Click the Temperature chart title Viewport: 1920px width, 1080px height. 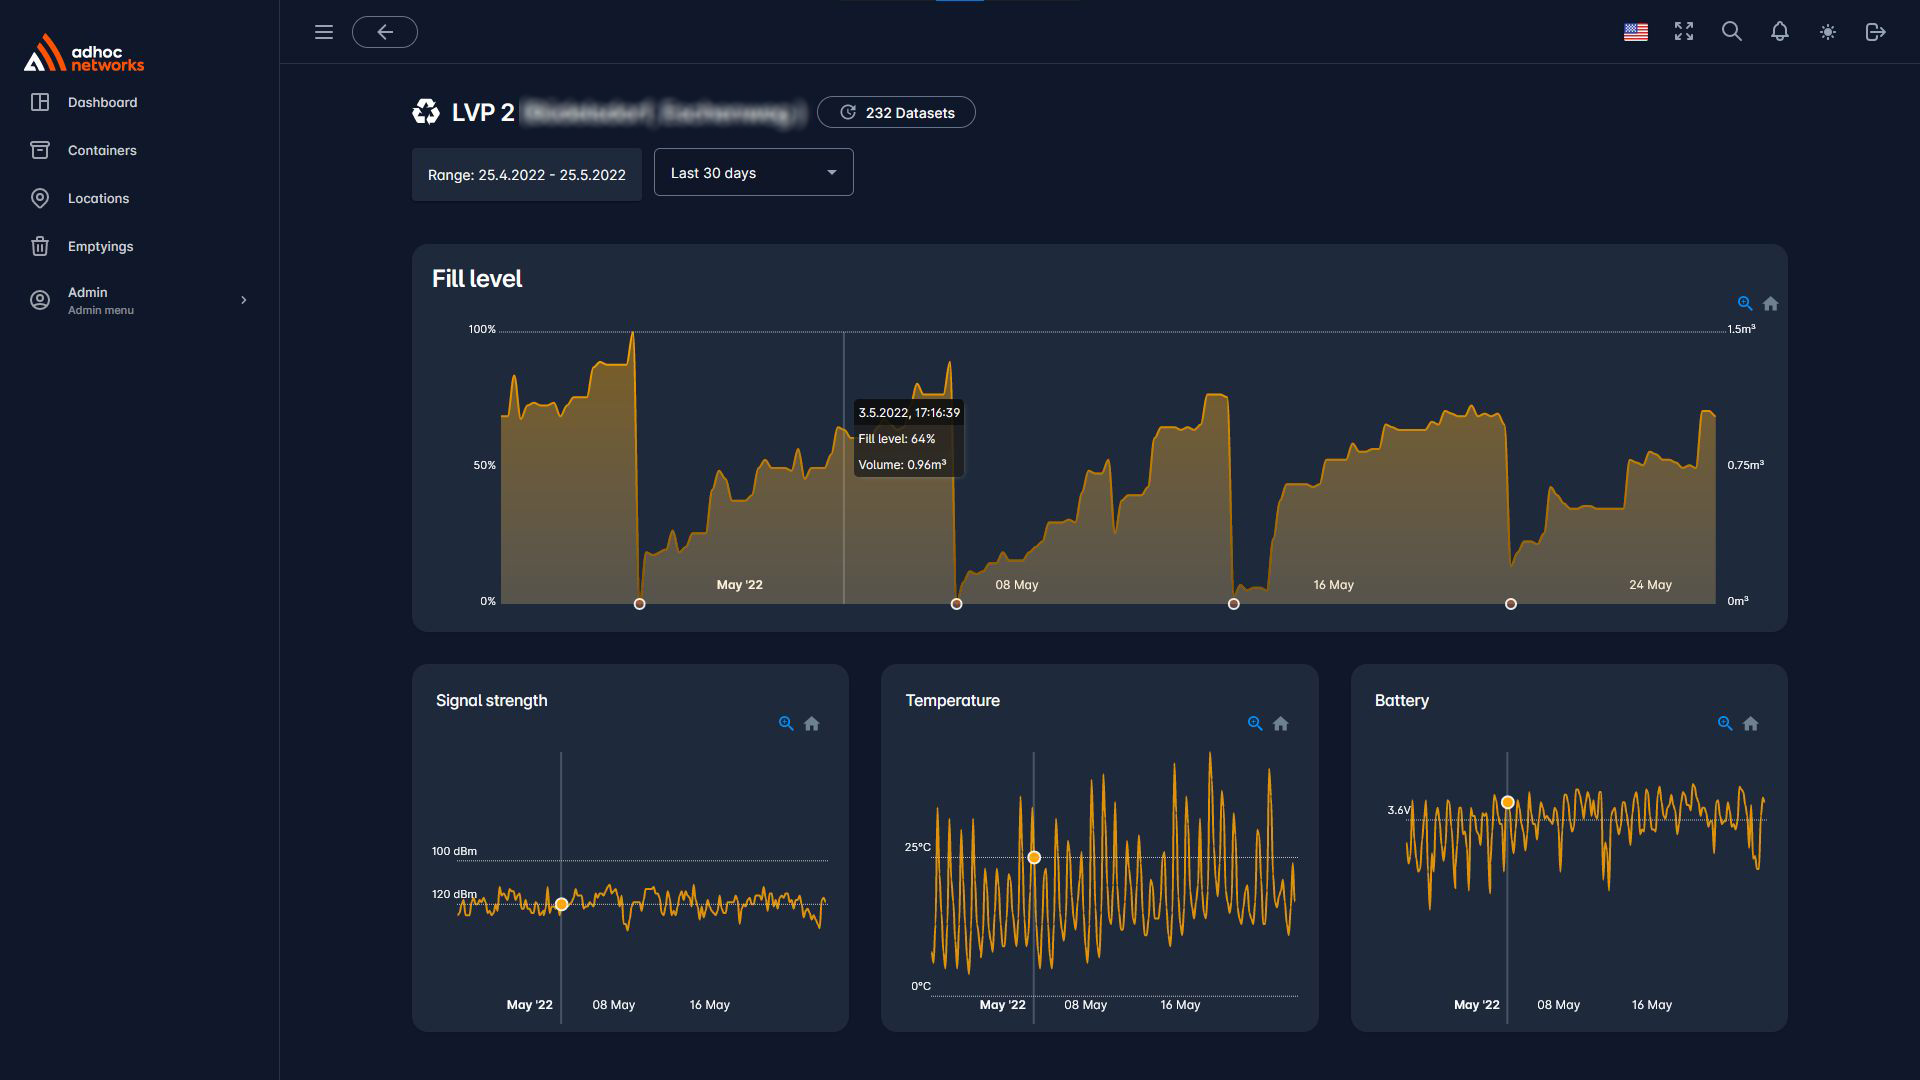tap(952, 700)
